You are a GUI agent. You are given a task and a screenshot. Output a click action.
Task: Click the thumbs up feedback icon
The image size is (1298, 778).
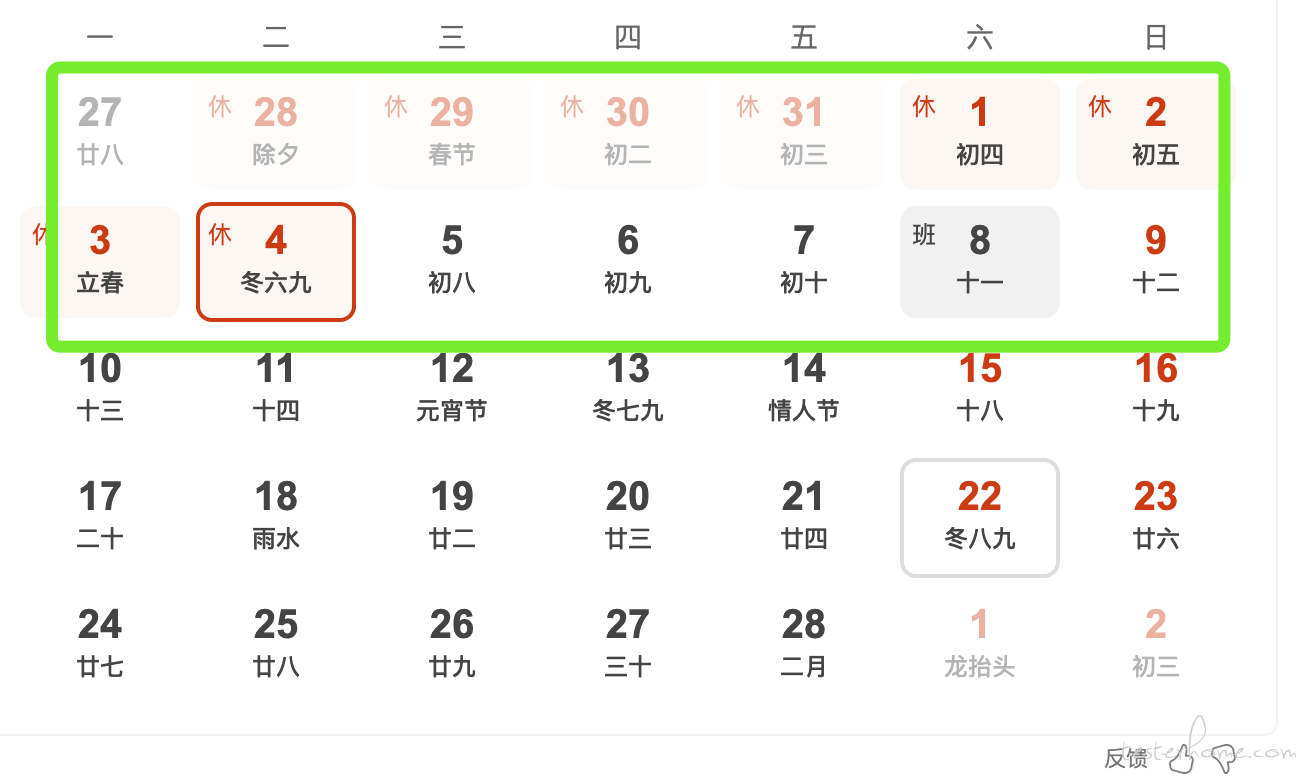pos(1182,758)
